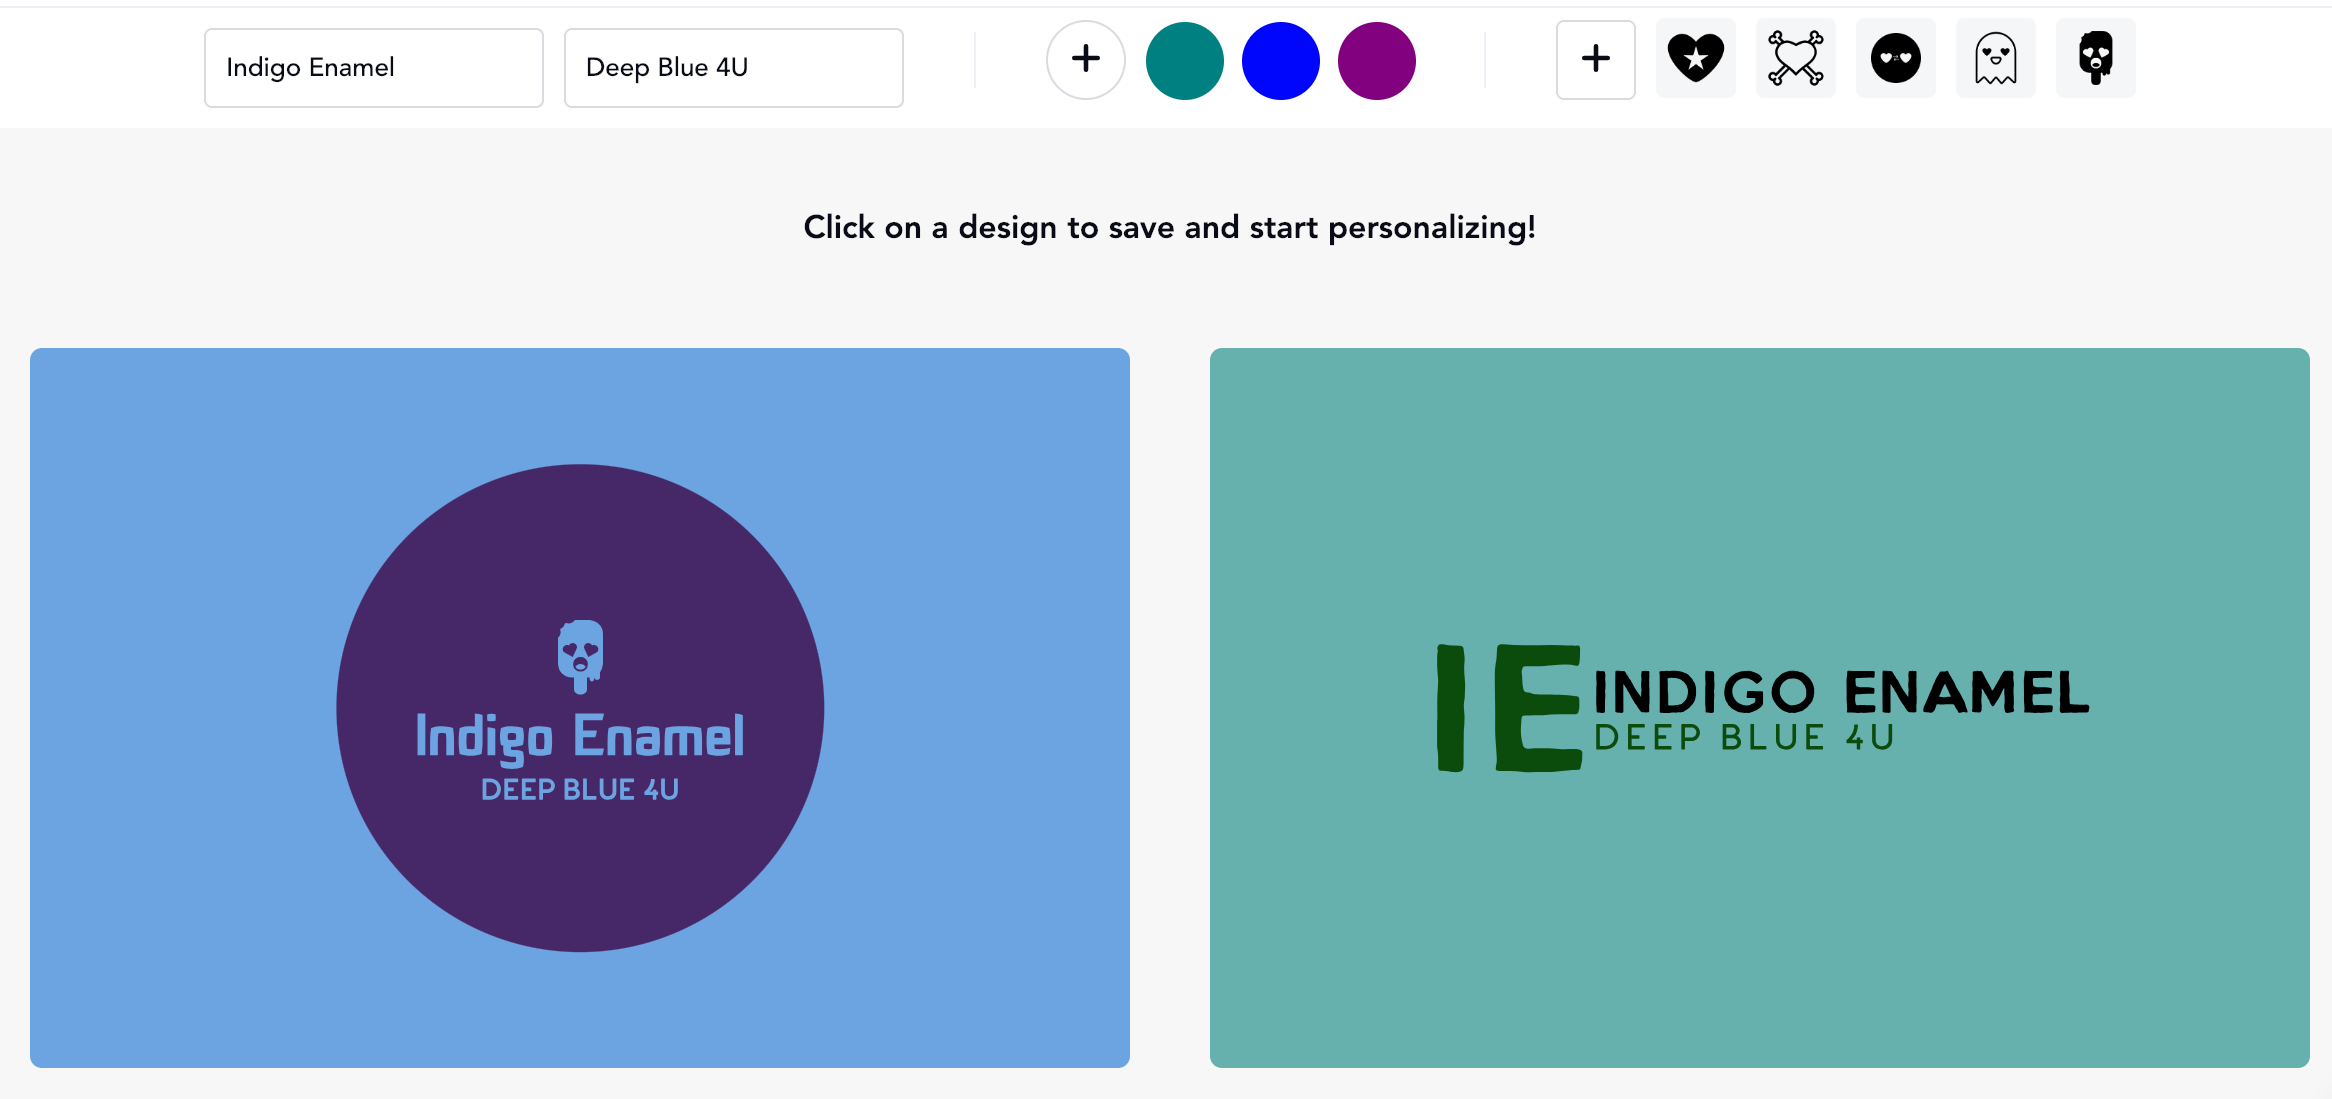The width and height of the screenshot is (2332, 1099).
Task: Click DEEP BLUE 4U text in left logo
Action: coord(580,790)
